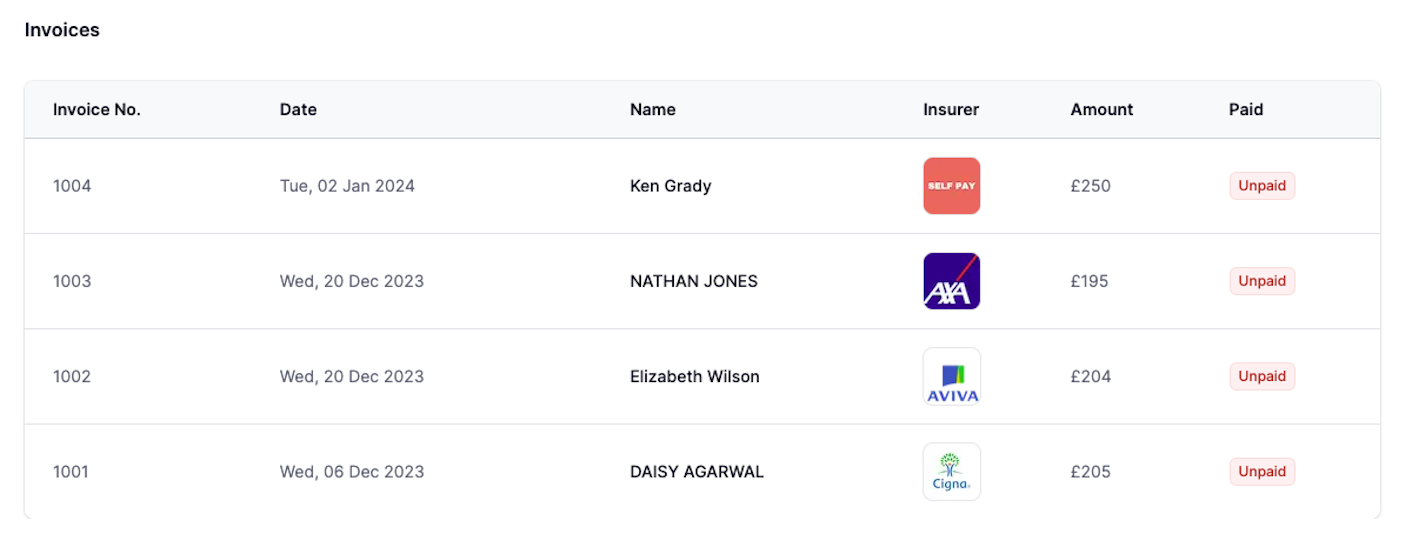Click the name DAISY AGARWAL

point(697,471)
